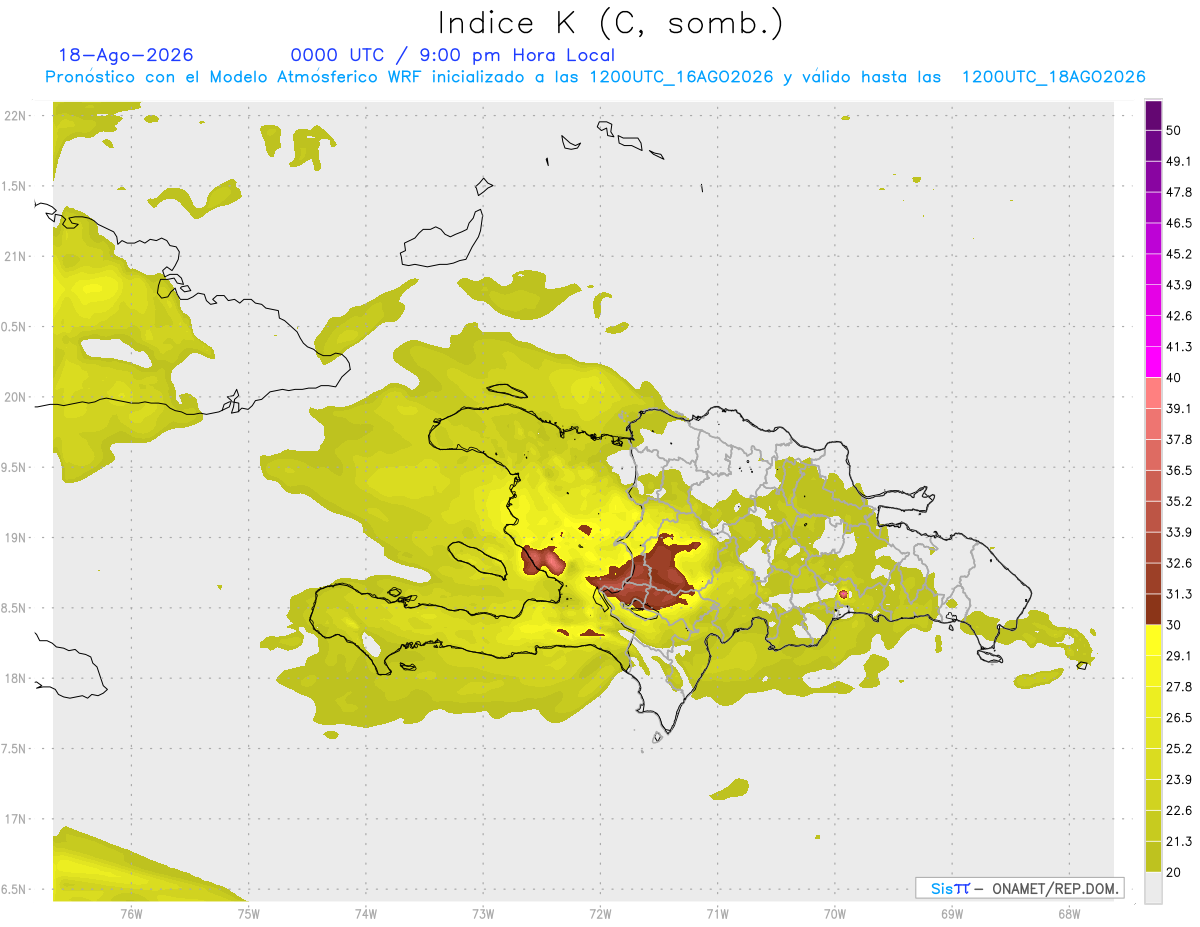This screenshot has height=927, width=1200.
Task: Click the legend value '39.1'
Action: click(x=1178, y=409)
